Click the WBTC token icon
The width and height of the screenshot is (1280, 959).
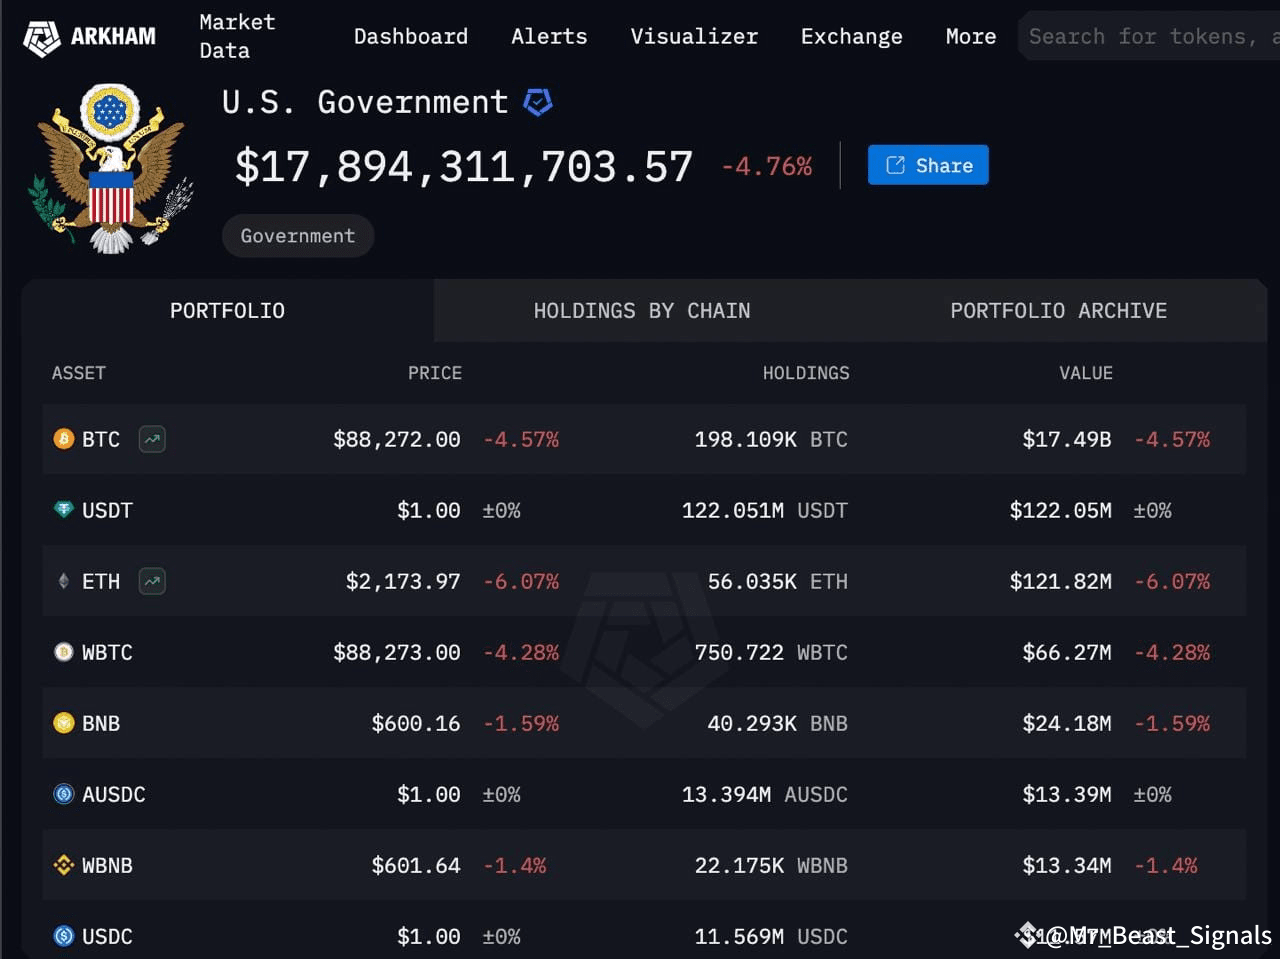[x=64, y=652]
